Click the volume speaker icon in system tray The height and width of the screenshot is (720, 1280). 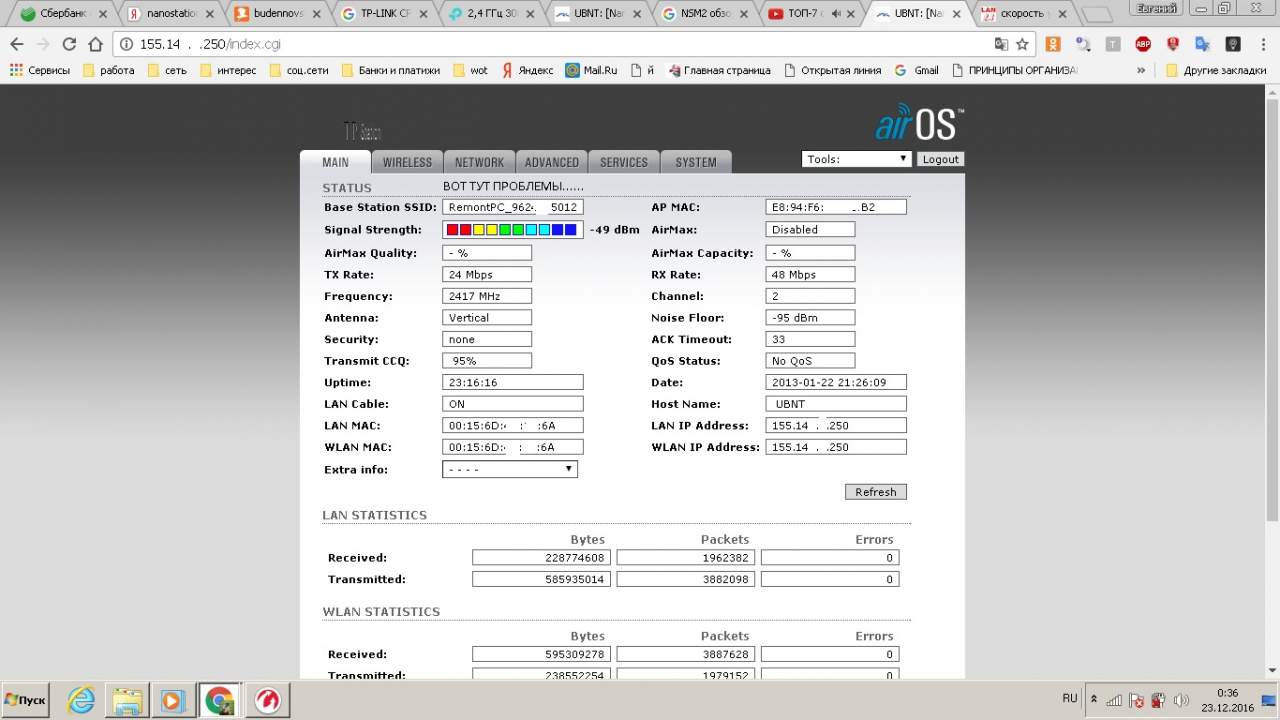1181,700
